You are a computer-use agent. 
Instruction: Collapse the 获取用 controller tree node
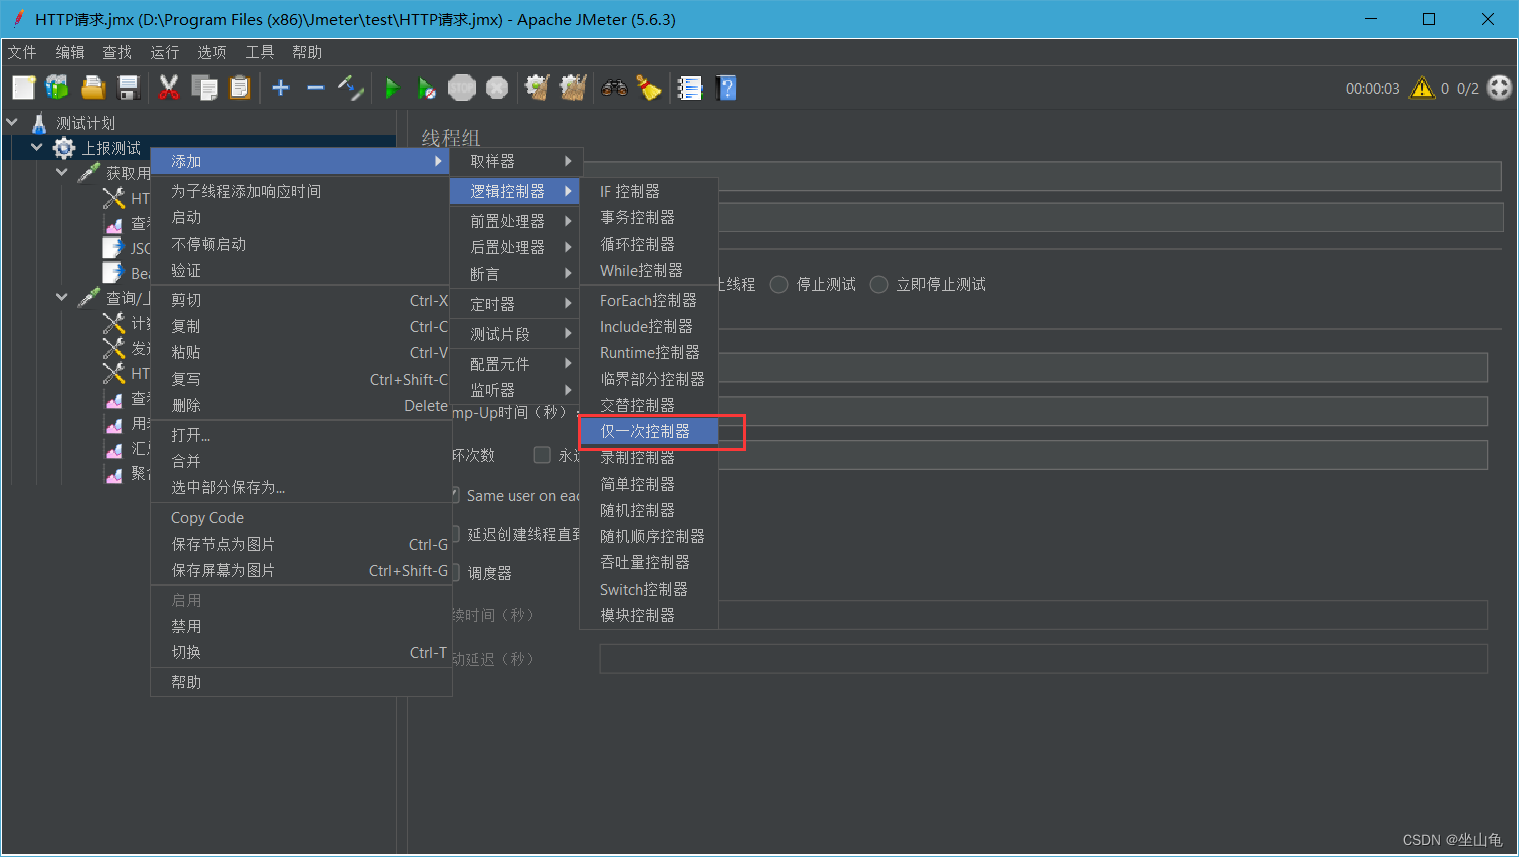pyautogui.click(x=62, y=173)
